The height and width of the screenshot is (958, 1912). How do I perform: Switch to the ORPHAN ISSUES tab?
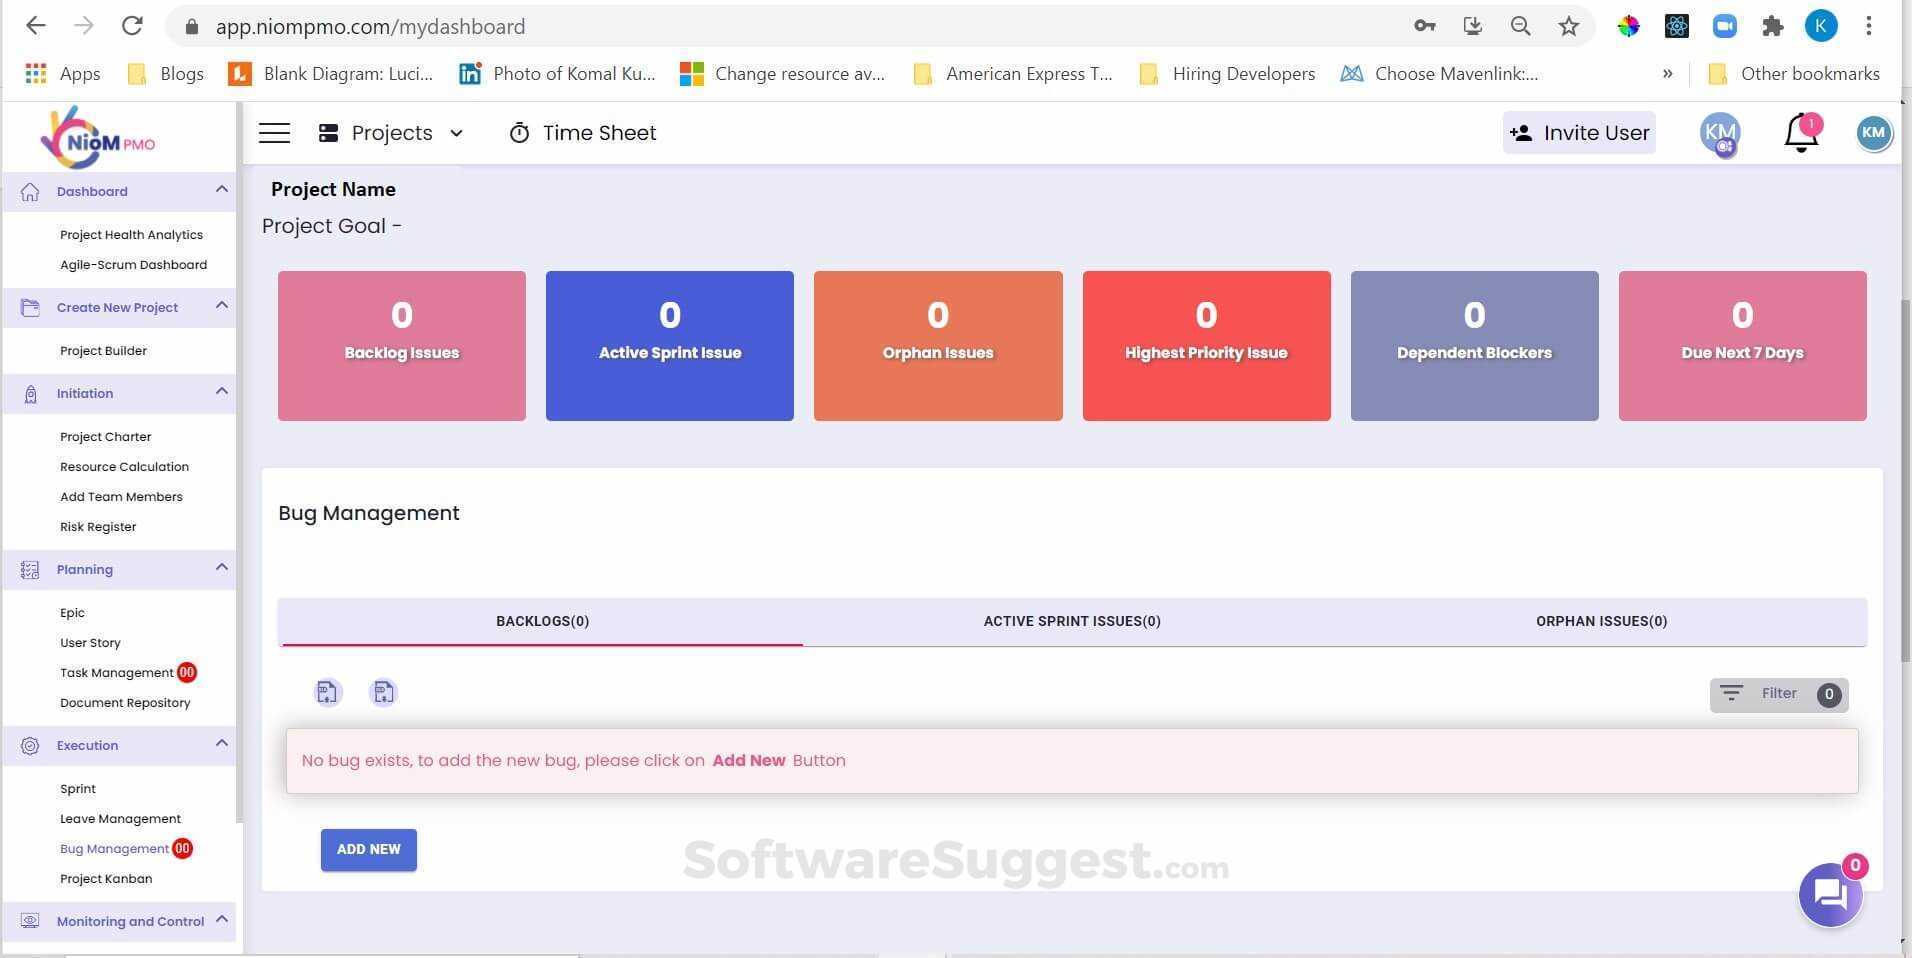tap(1601, 620)
